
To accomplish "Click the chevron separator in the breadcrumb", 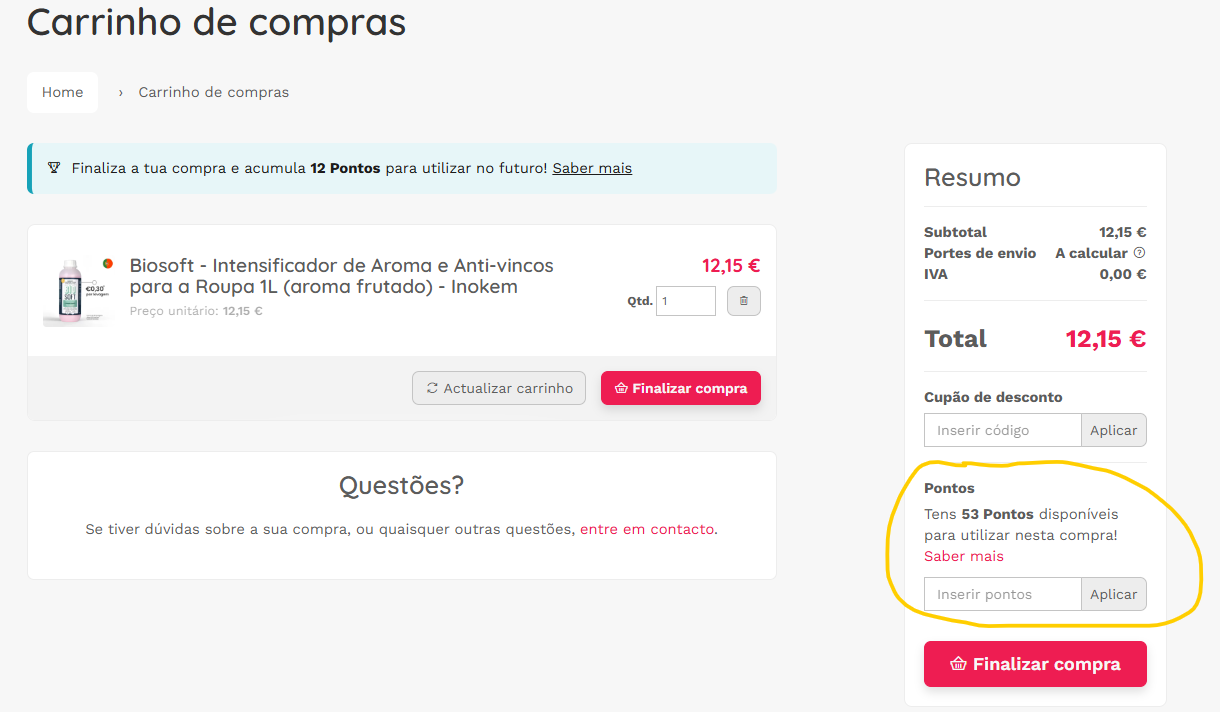I will (x=119, y=92).
